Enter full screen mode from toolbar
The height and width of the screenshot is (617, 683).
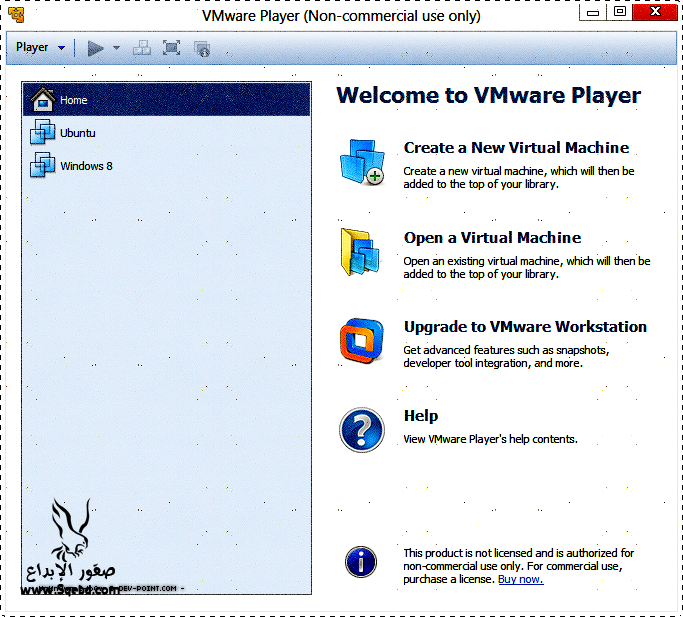coord(172,48)
